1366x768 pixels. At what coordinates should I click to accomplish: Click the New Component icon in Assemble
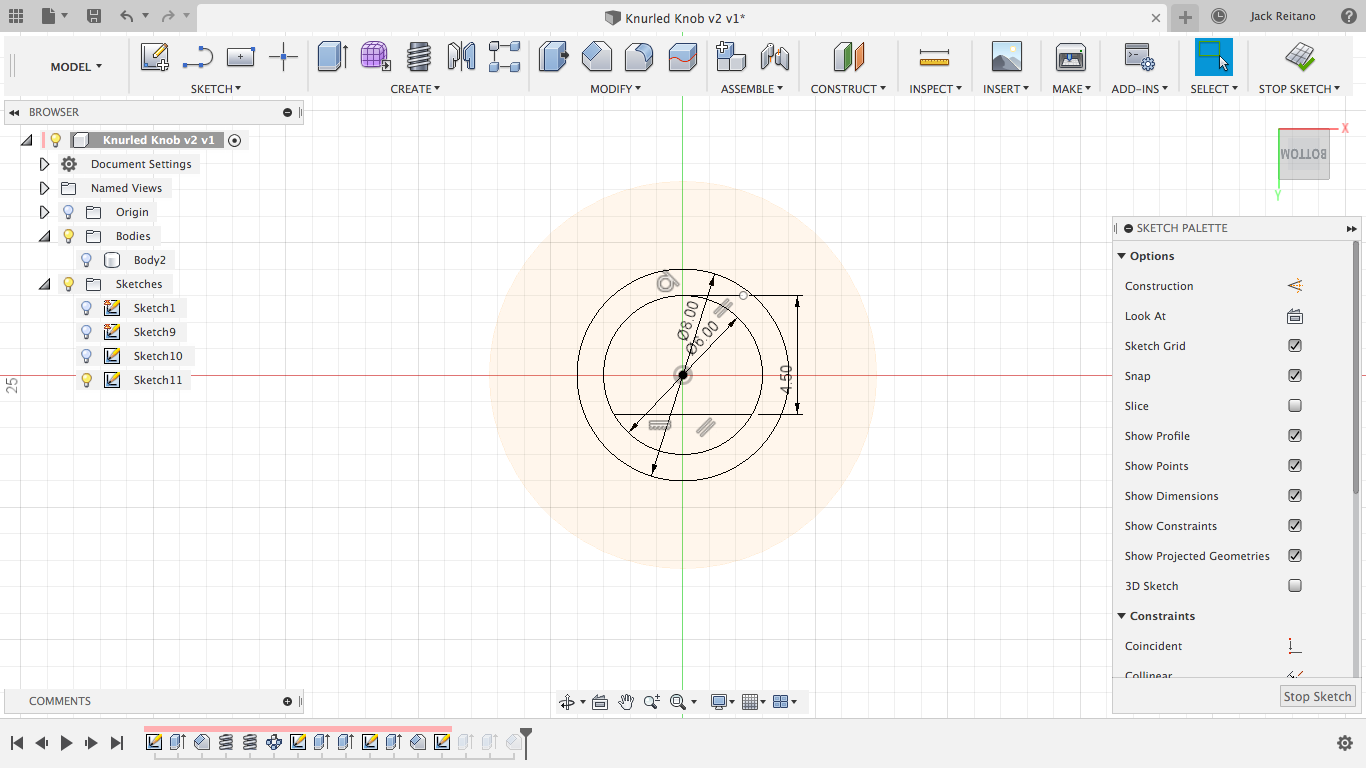(x=731, y=57)
